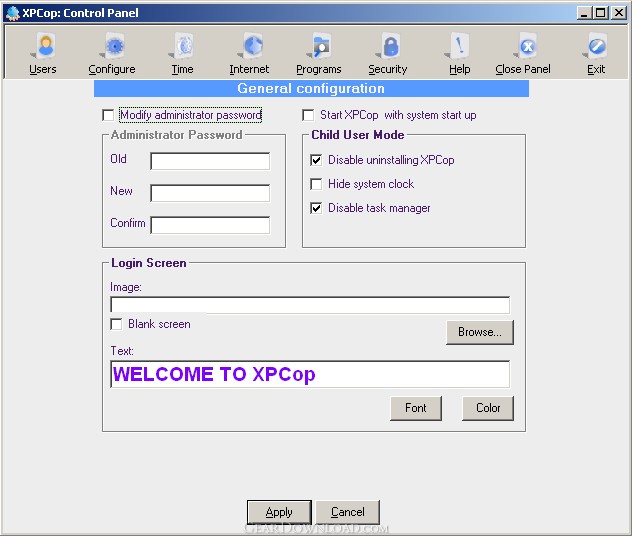This screenshot has width=632, height=536.
Task: Click the XPCop title bar app icon
Action: tap(12, 13)
